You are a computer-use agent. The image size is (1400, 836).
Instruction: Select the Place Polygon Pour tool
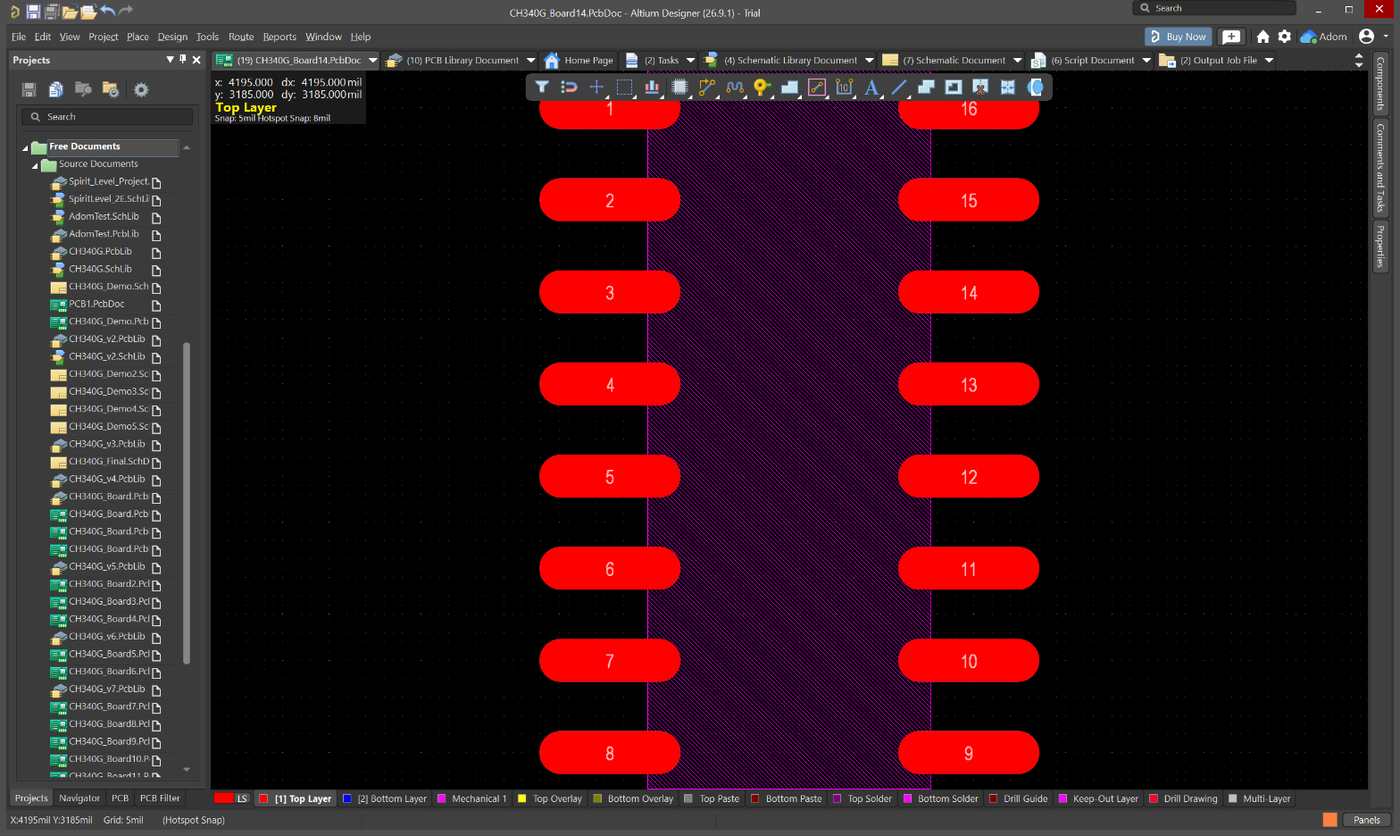(790, 87)
